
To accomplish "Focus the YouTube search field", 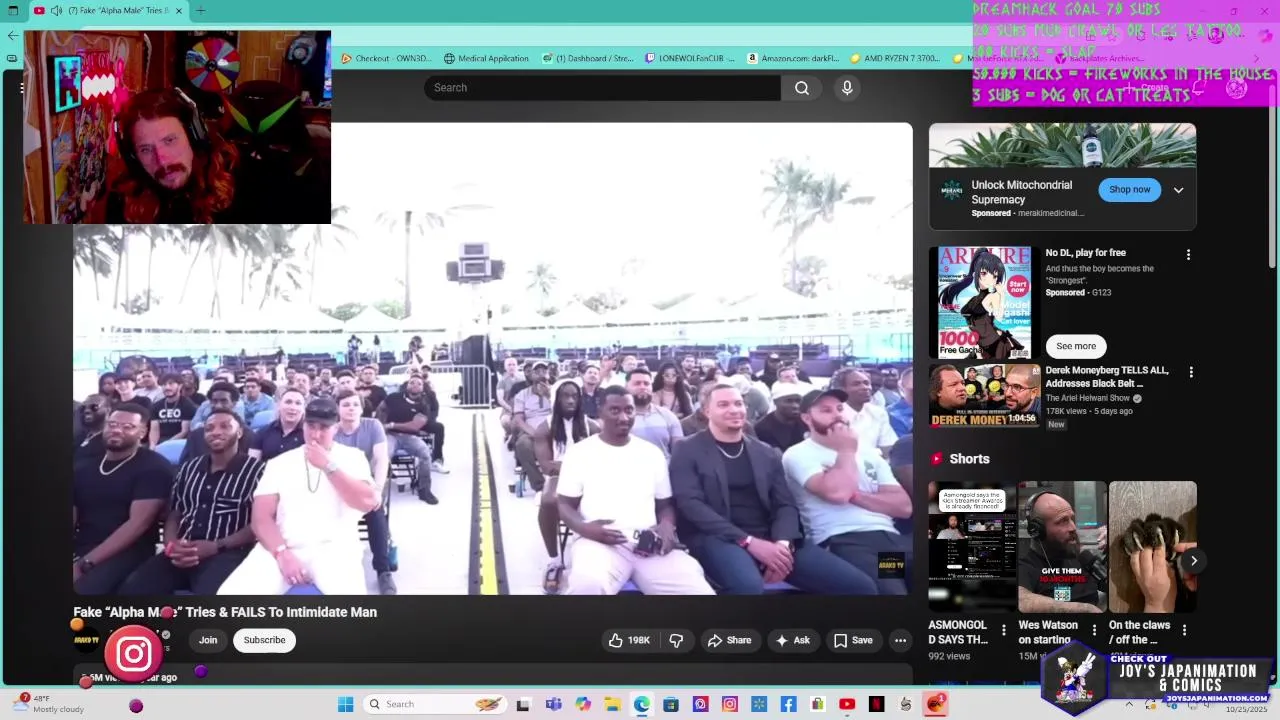I will pyautogui.click(x=602, y=88).
